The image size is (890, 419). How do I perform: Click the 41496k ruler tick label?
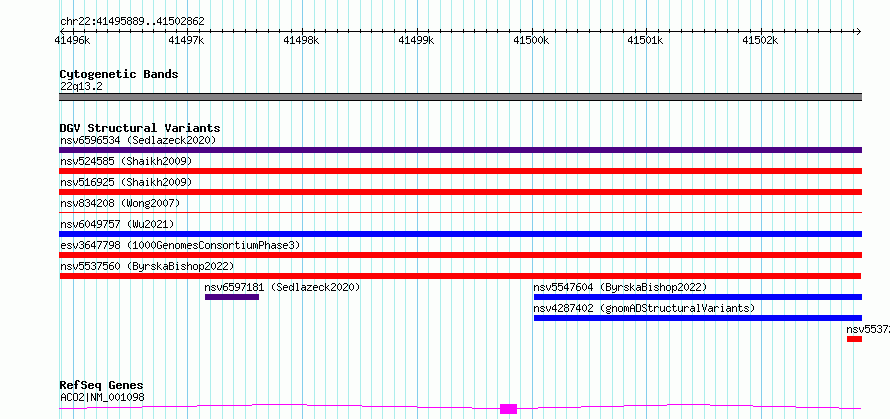pyautogui.click(x=72, y=40)
